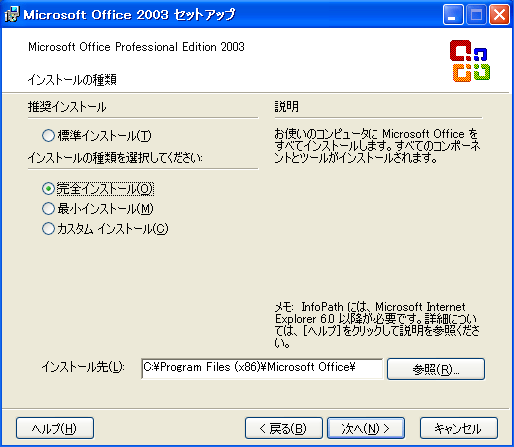This screenshot has height=447, width=514.
Task: Click the Microsoft Office logo icon
Action: click(x=470, y=61)
